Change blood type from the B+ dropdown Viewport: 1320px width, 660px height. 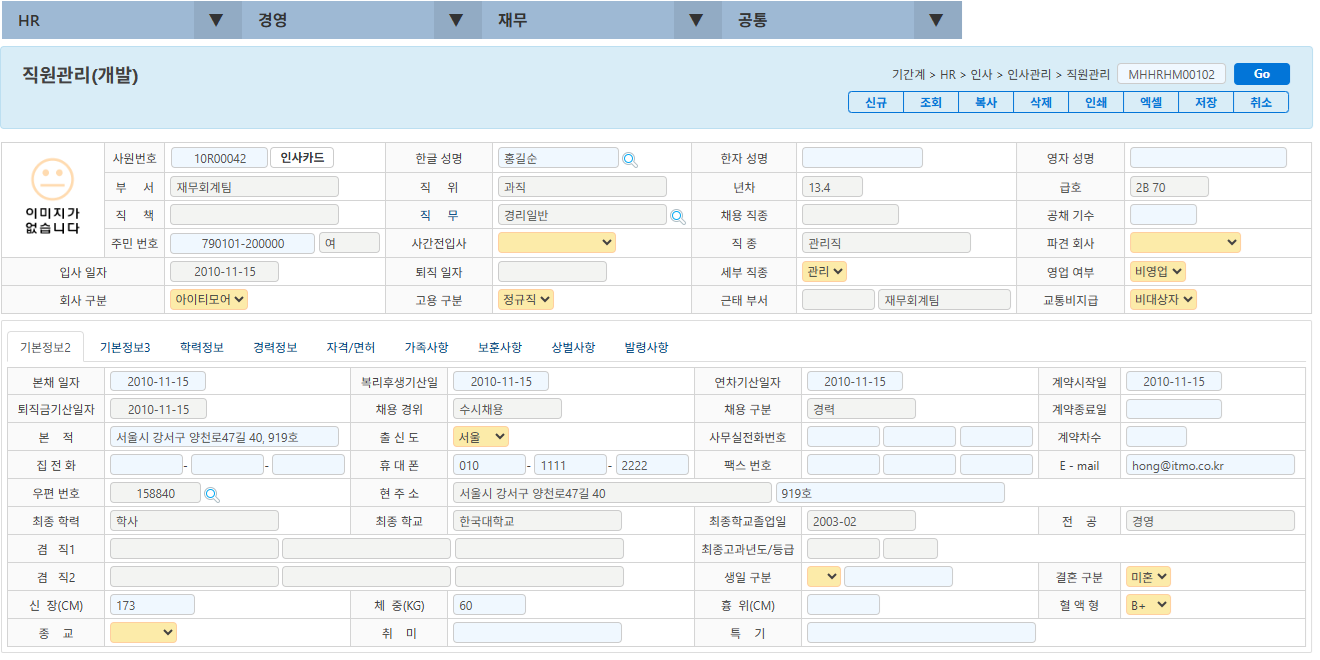(1146, 603)
